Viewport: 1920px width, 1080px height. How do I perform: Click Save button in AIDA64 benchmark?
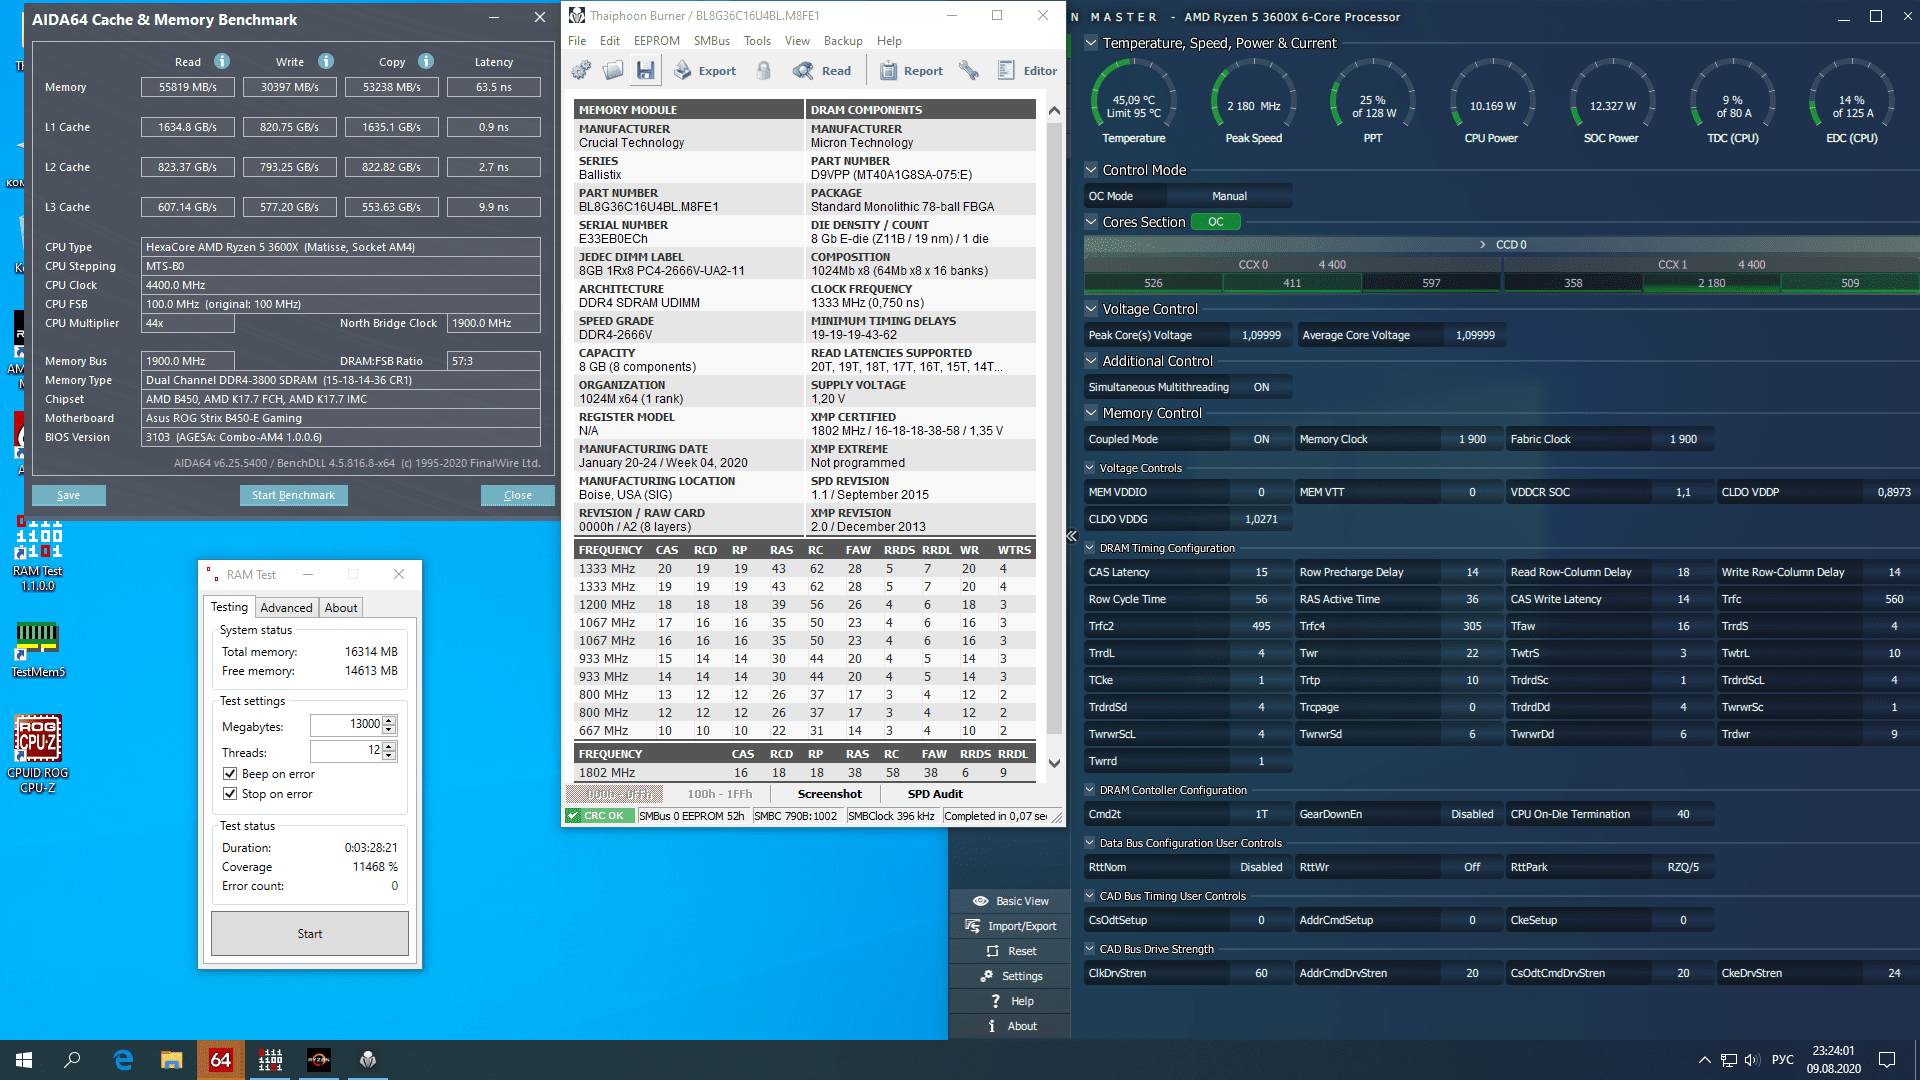click(x=69, y=495)
